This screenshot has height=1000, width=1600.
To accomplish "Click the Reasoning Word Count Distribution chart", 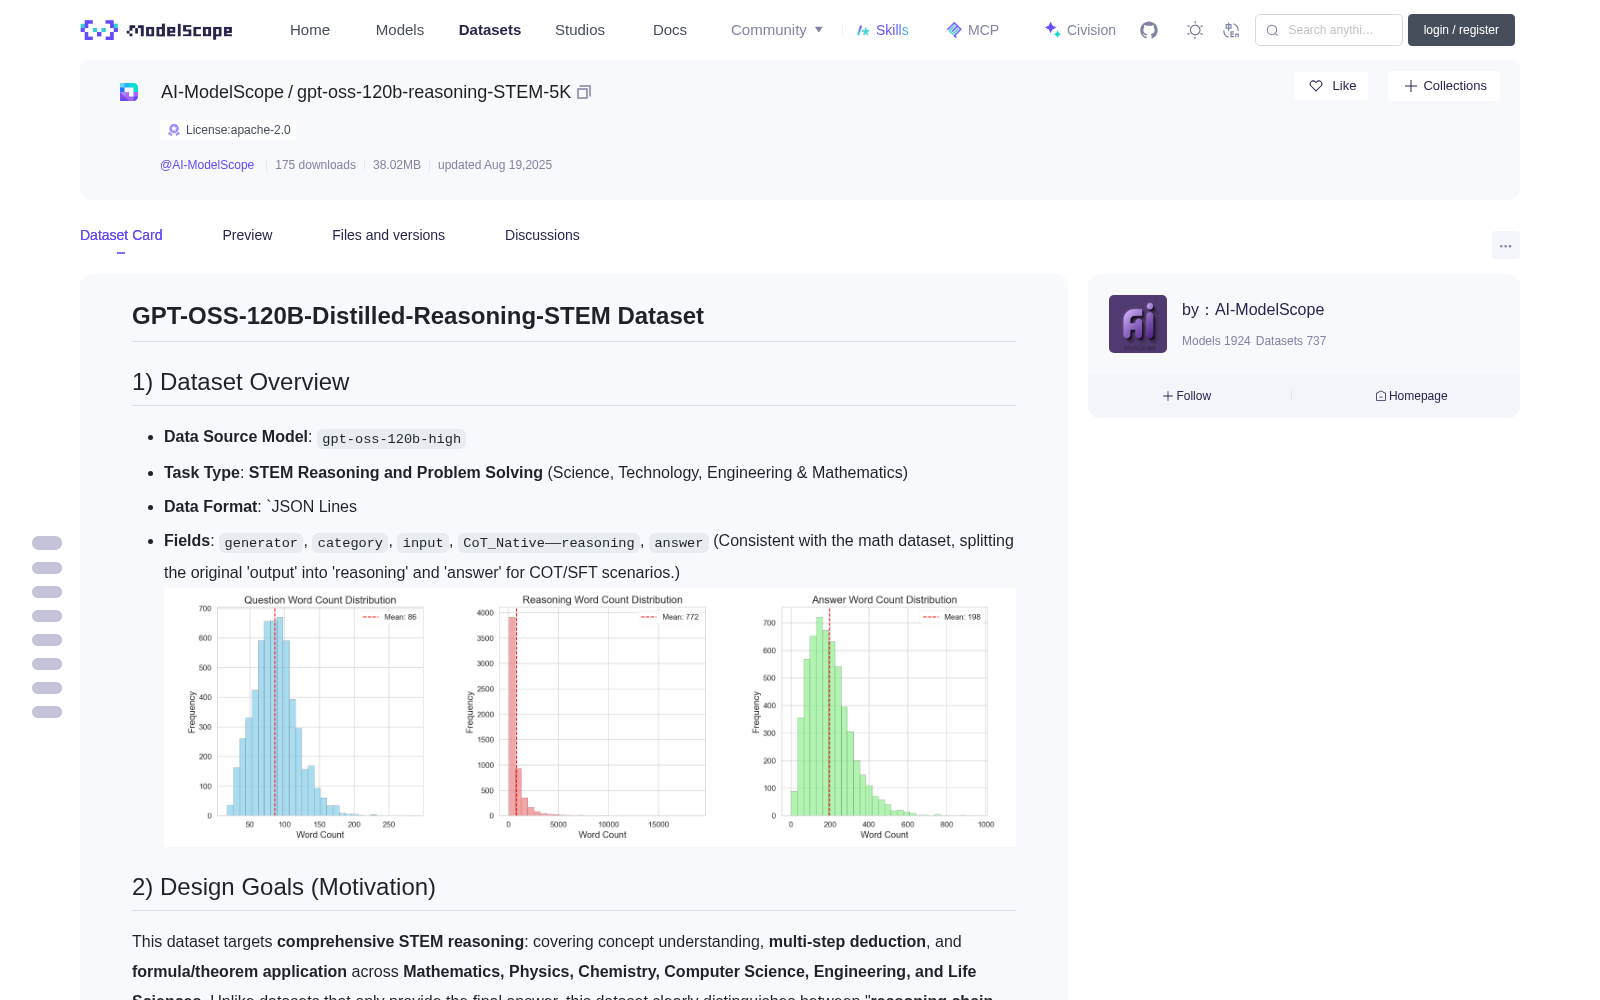I will 588,717.
